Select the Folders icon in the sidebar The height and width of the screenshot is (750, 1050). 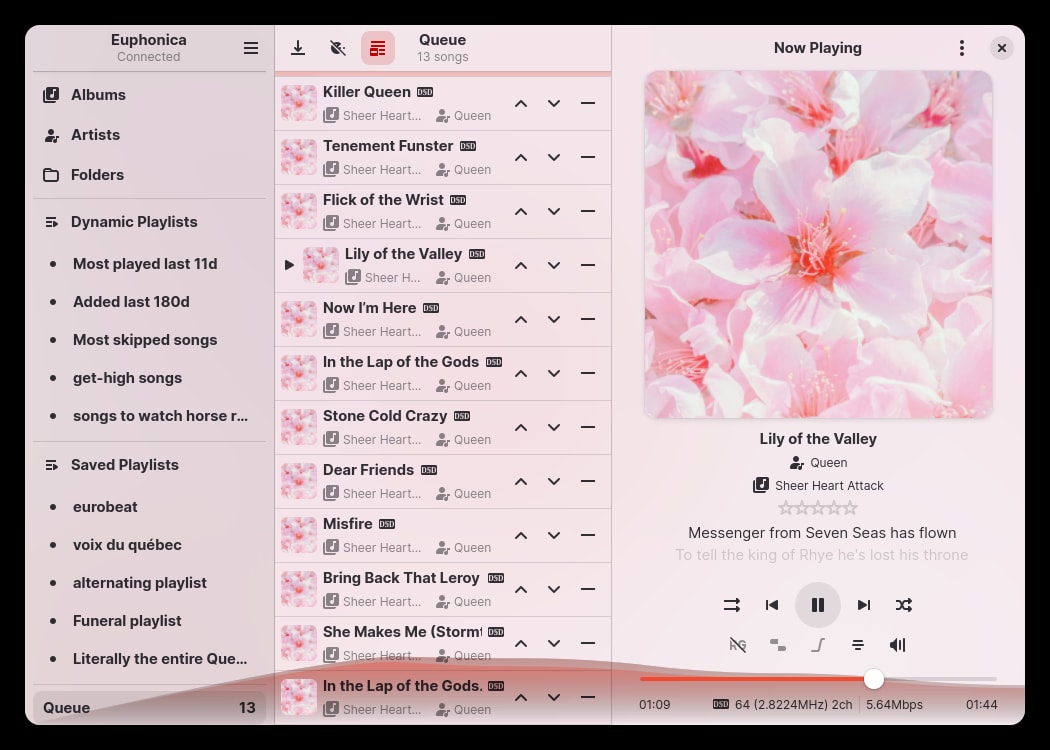[x=52, y=174]
